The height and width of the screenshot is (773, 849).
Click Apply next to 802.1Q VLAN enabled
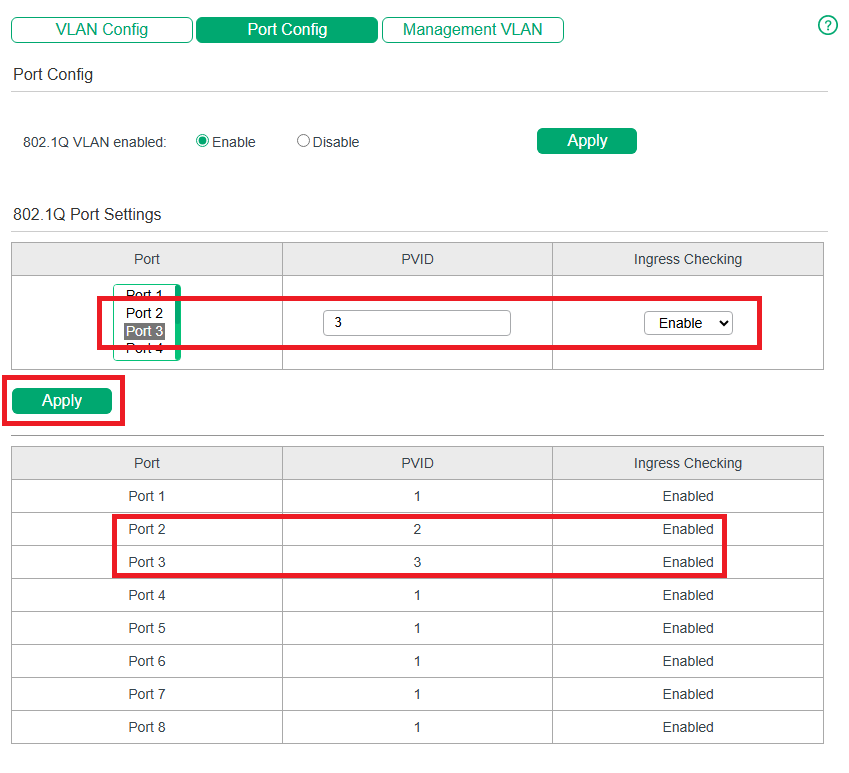pyautogui.click(x=587, y=141)
